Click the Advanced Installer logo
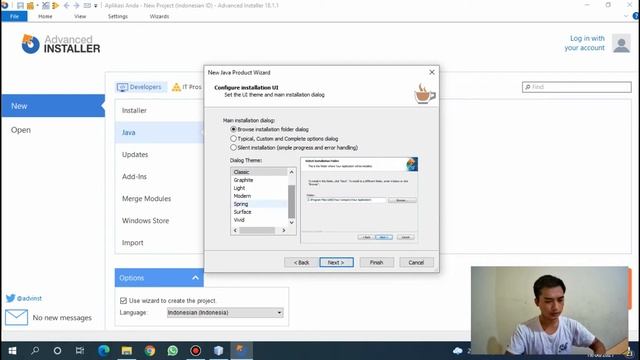Screen dimensions: 640x360 [61, 44]
